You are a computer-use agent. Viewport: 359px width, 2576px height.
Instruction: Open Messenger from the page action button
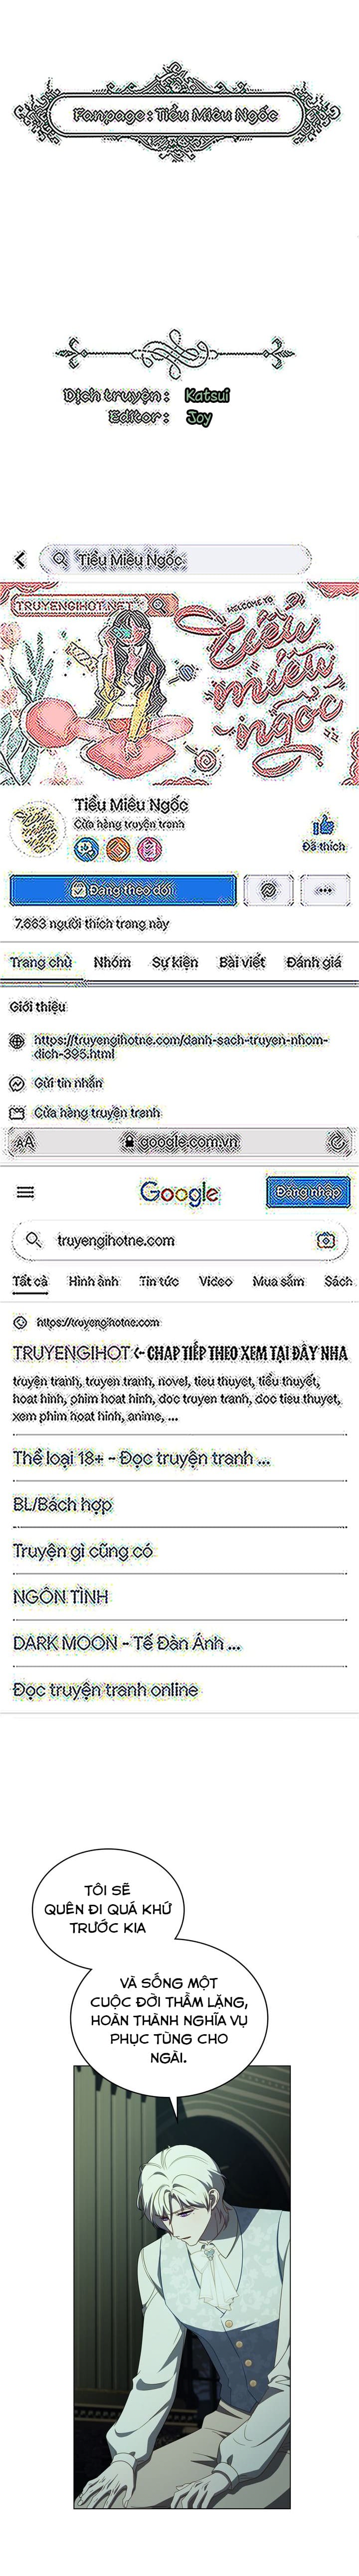coord(269,889)
